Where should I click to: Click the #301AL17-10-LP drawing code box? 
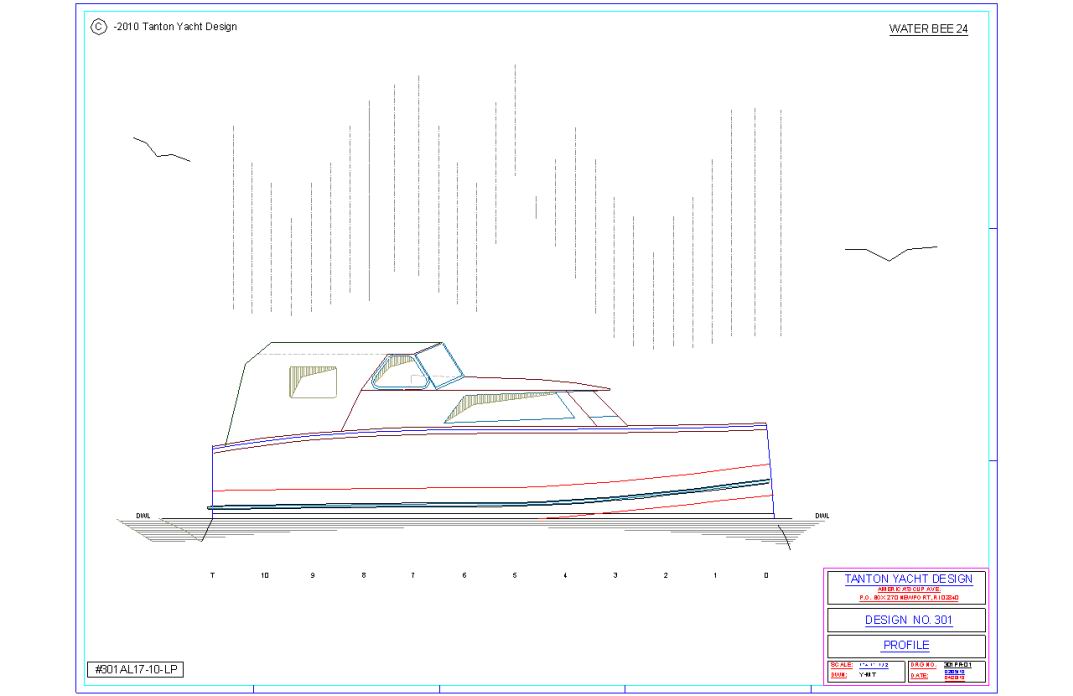pos(135,669)
